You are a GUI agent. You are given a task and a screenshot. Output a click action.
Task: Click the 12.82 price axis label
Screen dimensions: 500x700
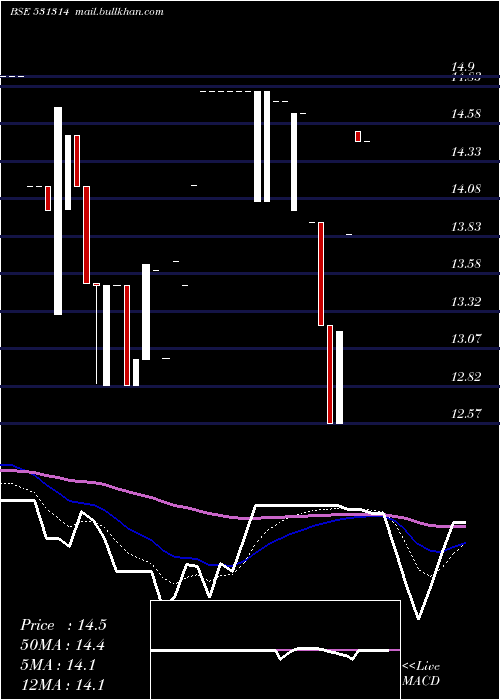466,377
